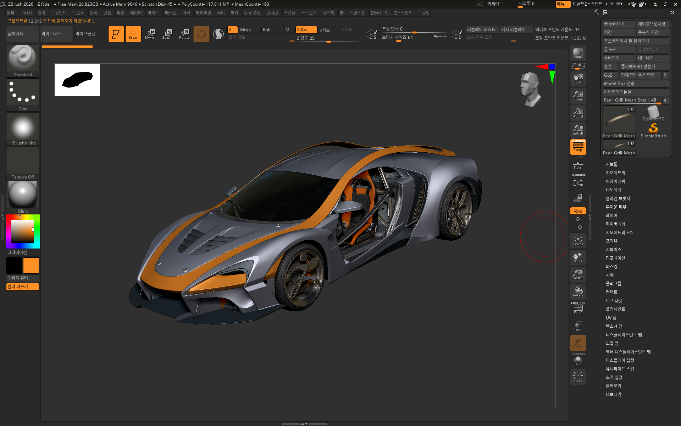Switch to the Rotate transform tool

184,34
